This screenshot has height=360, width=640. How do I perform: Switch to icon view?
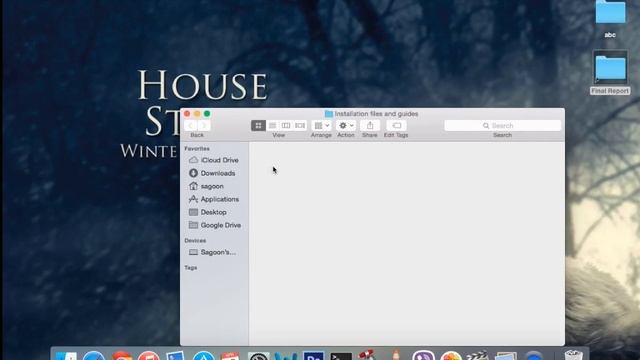[x=258, y=126]
